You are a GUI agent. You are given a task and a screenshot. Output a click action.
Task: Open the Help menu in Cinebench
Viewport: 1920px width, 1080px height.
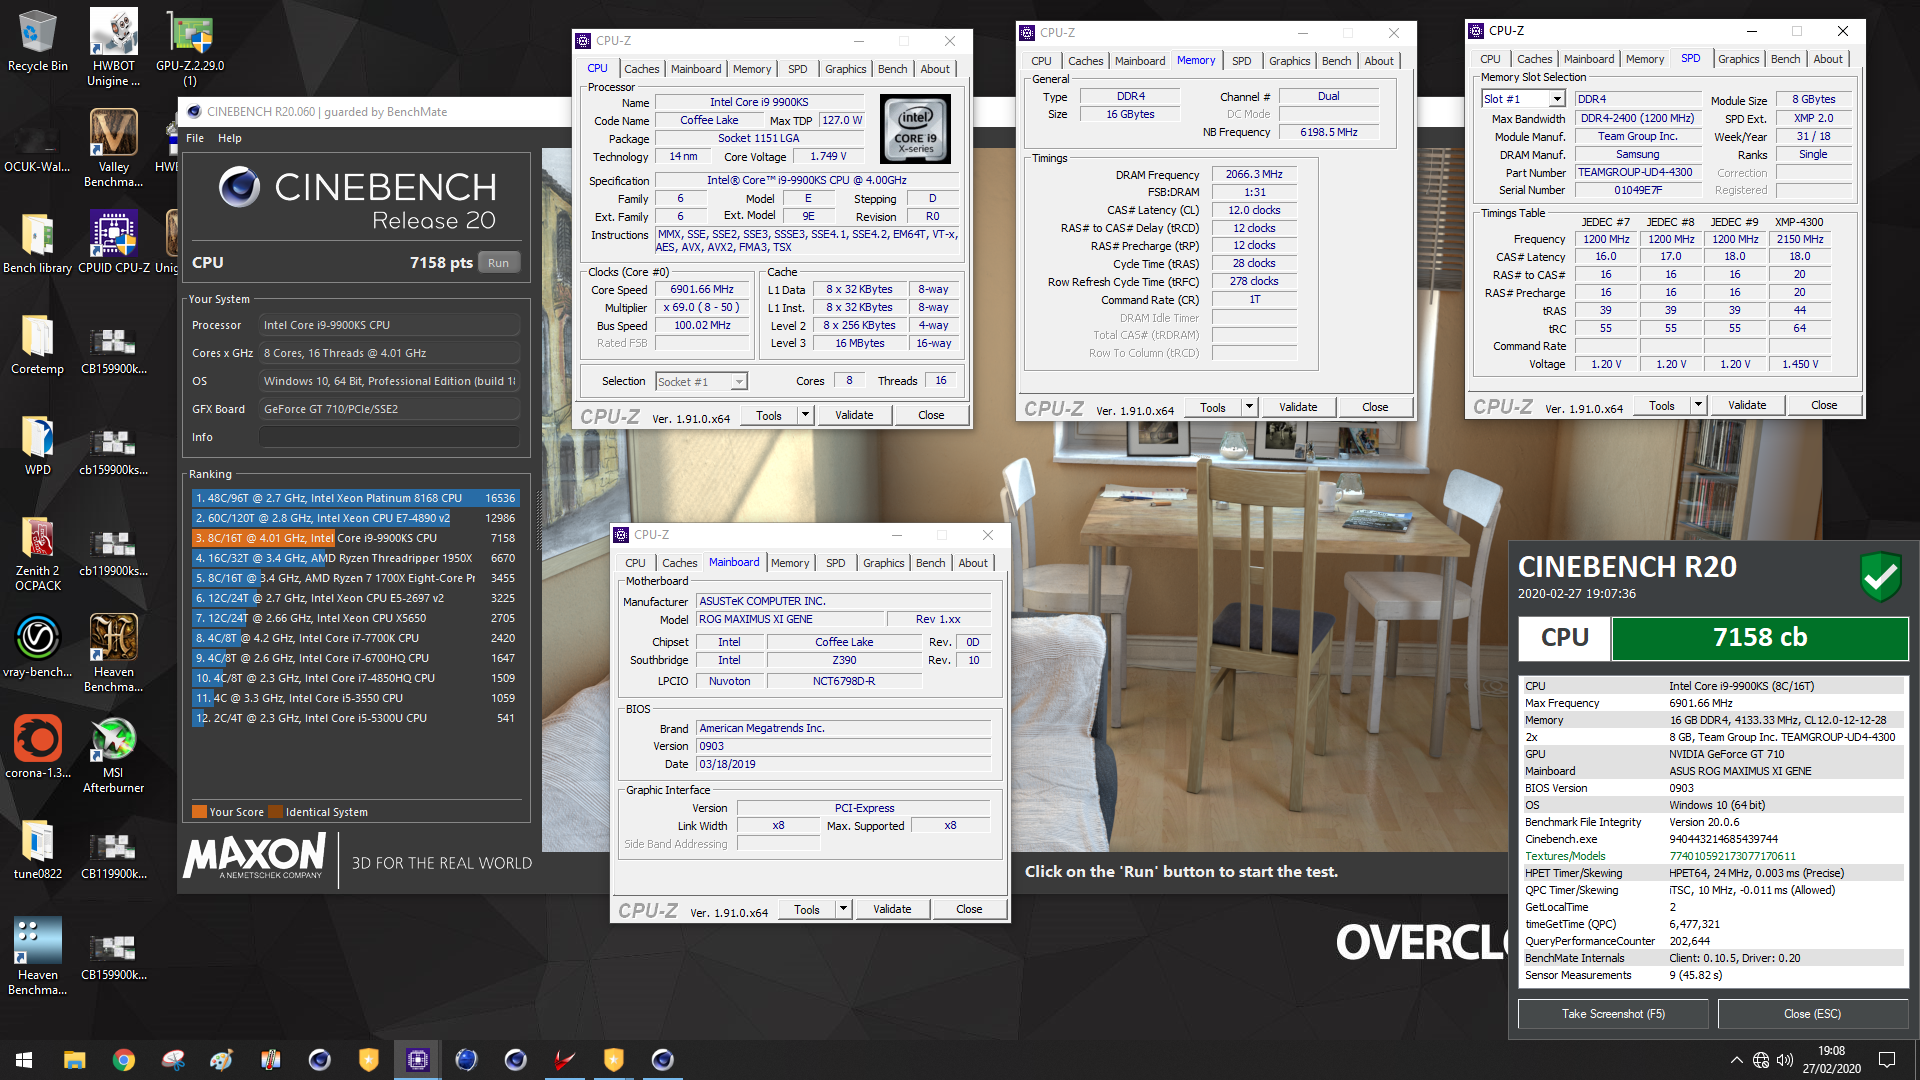tap(230, 138)
